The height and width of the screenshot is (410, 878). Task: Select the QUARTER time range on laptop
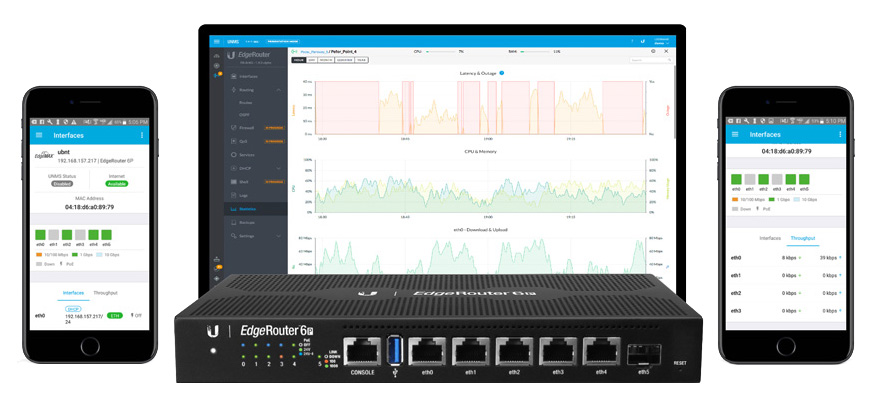[344, 59]
